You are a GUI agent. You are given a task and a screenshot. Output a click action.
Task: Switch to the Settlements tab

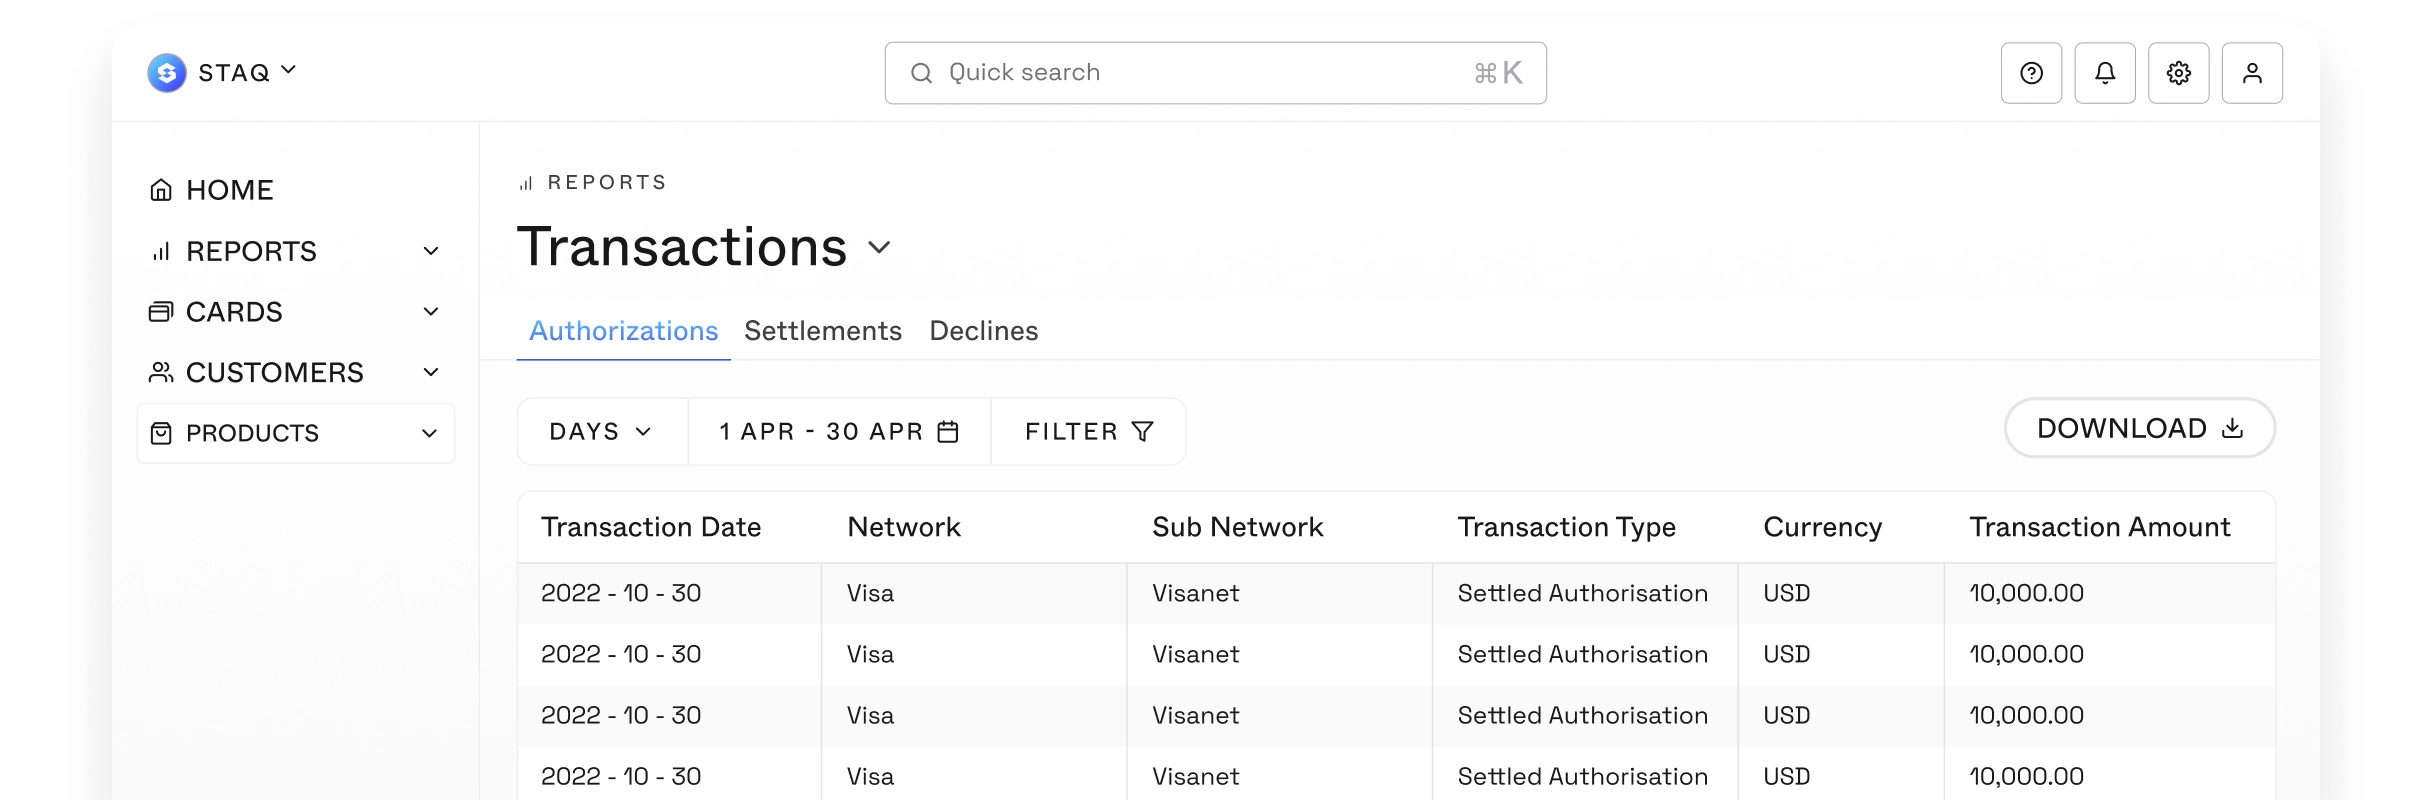point(823,331)
